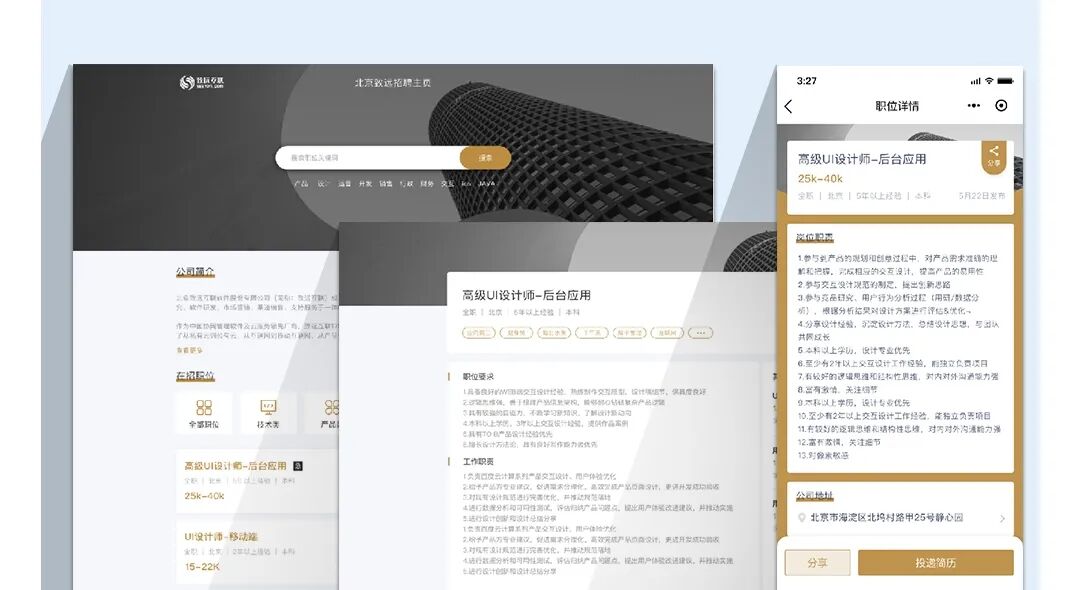Open the address row chevron arrow

pos(1002,518)
